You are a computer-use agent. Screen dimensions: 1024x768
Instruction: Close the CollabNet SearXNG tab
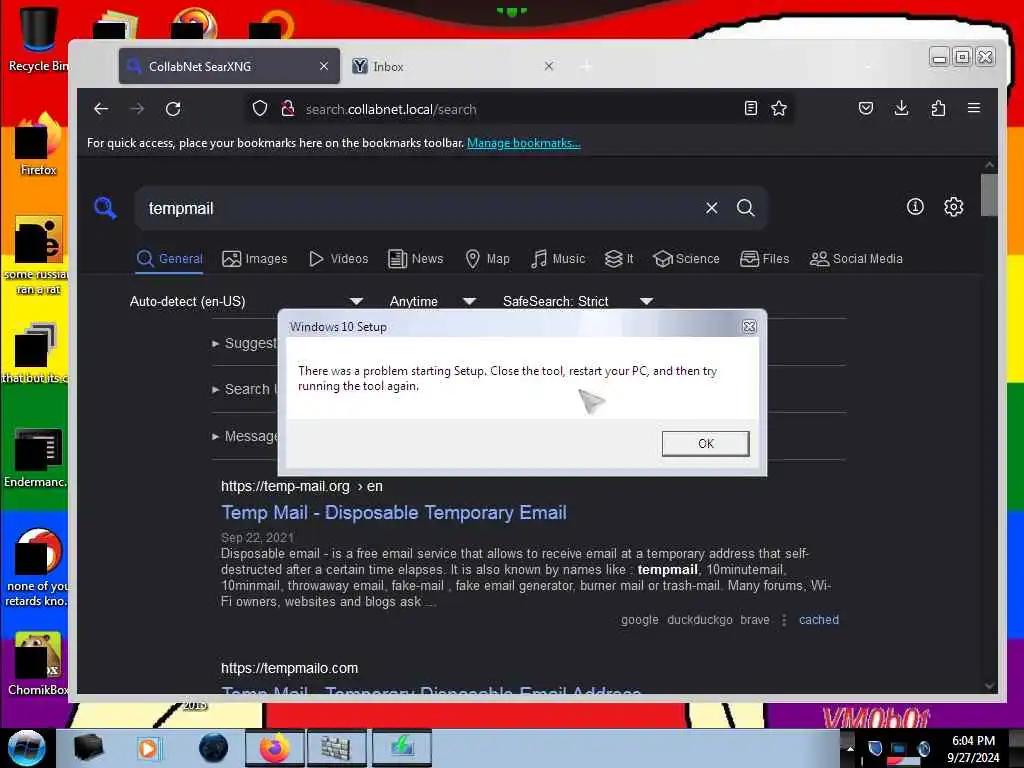click(323, 66)
